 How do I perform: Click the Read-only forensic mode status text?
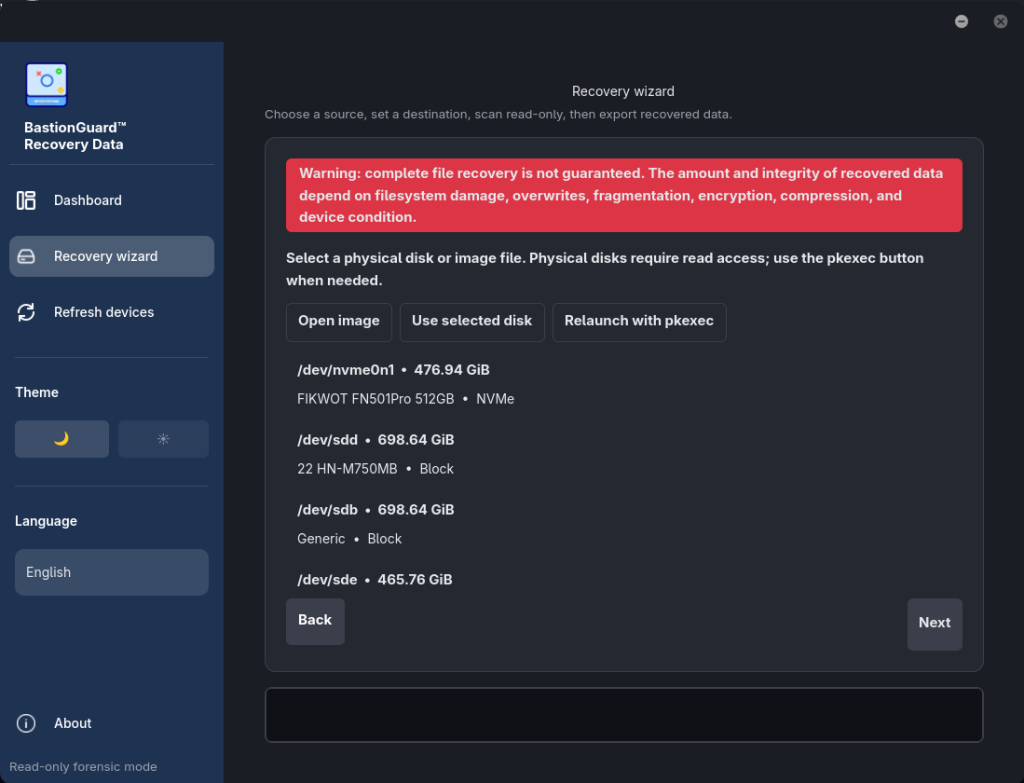pos(83,767)
